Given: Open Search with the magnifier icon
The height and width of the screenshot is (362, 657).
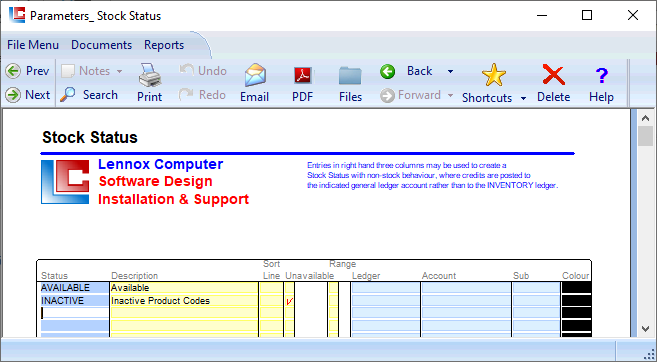Looking at the screenshot, I should (67, 95).
